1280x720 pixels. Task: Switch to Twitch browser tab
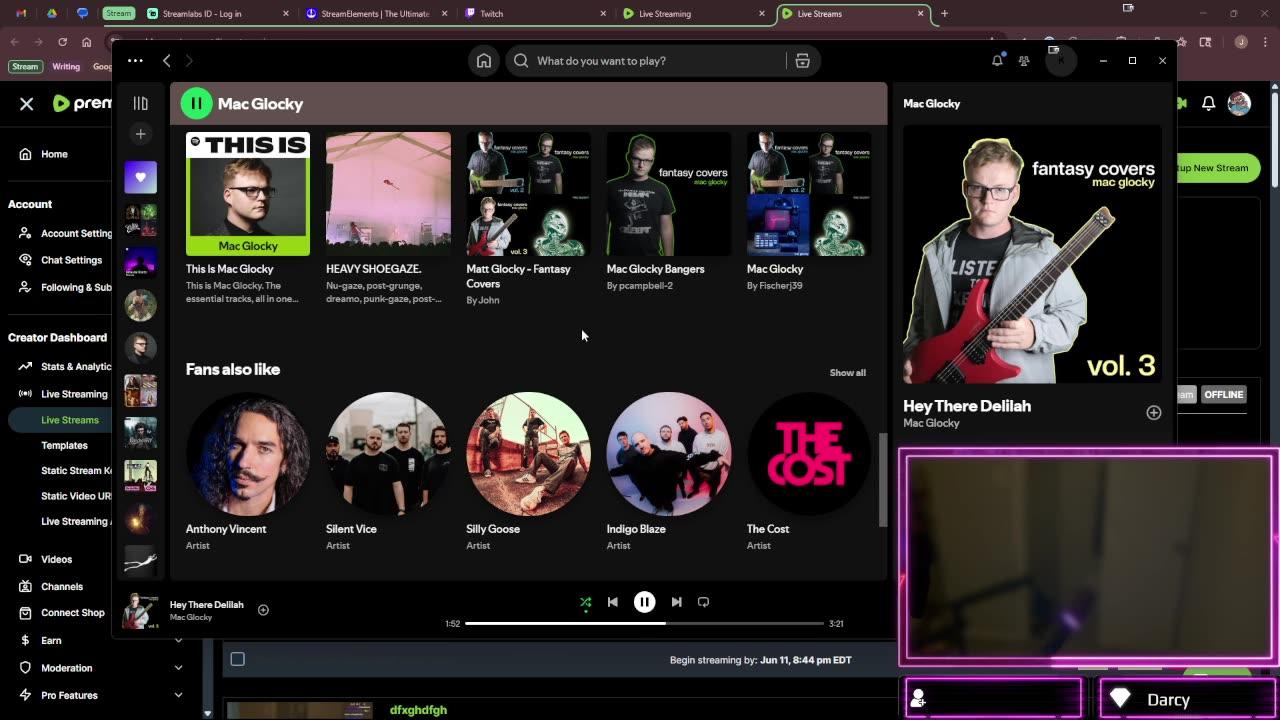tap(535, 14)
